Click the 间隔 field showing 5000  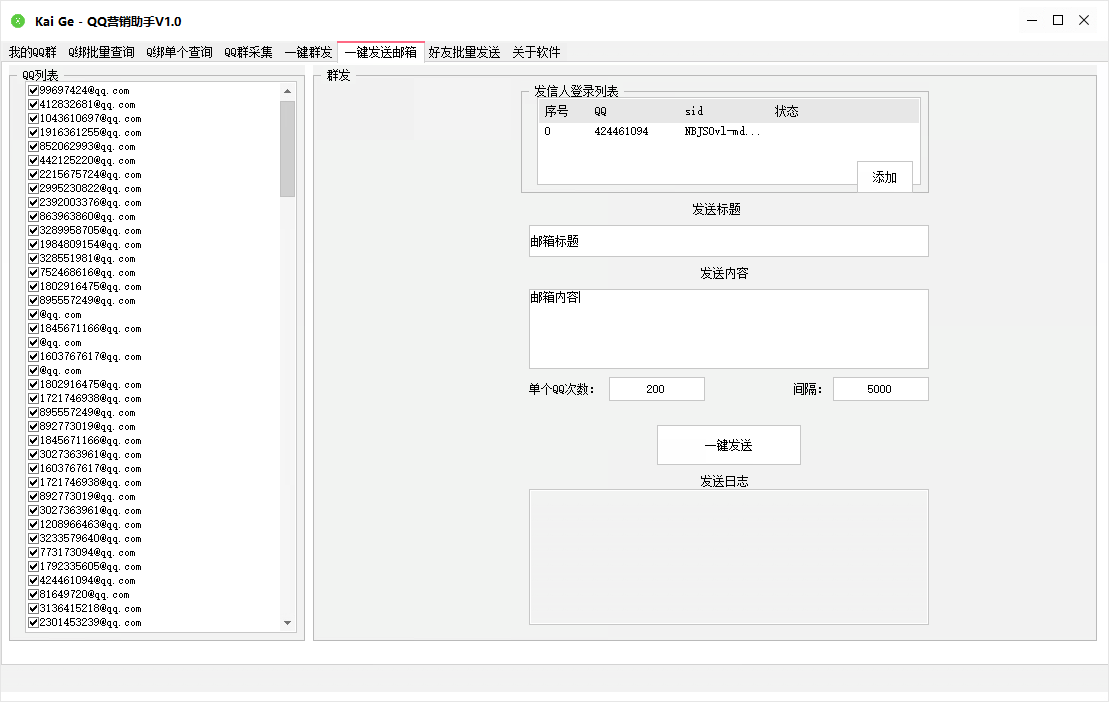click(x=880, y=389)
